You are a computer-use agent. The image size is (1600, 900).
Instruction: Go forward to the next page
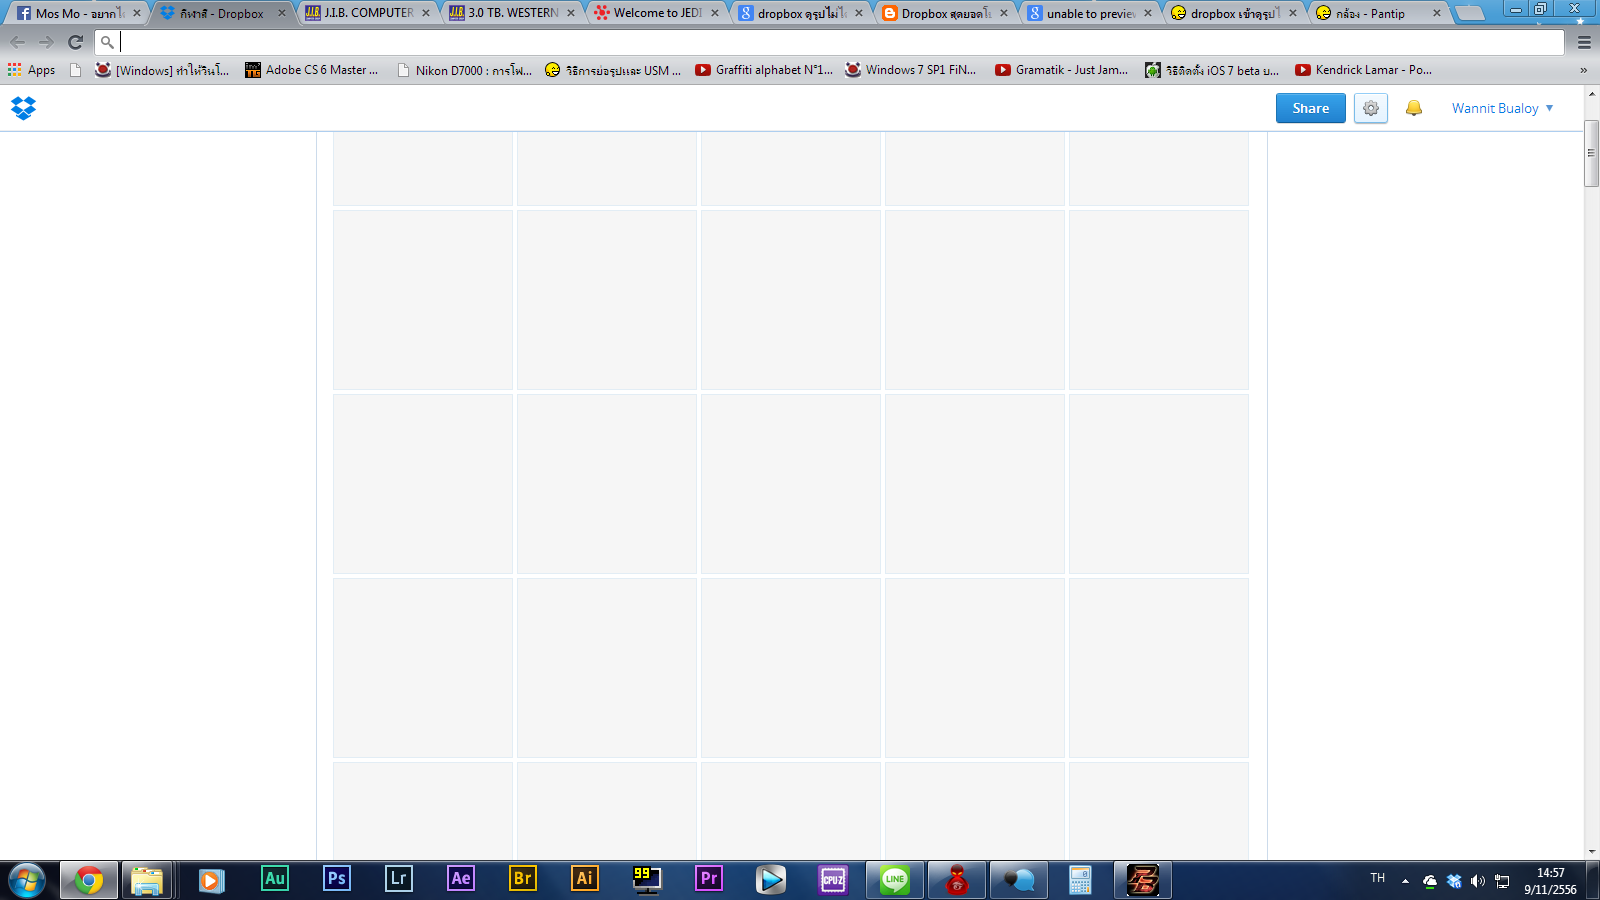tap(46, 42)
